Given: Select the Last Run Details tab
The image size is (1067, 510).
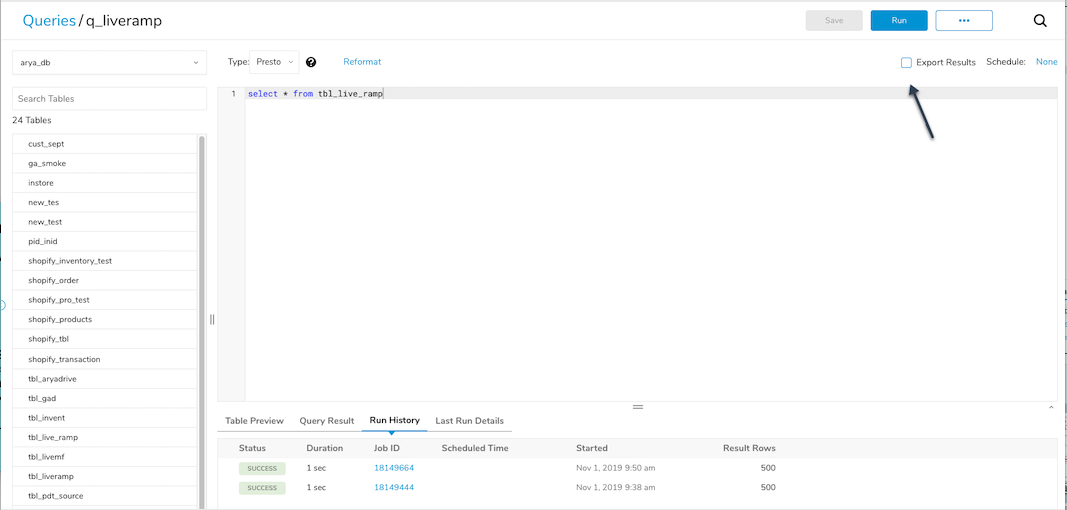Looking at the screenshot, I should pos(469,421).
